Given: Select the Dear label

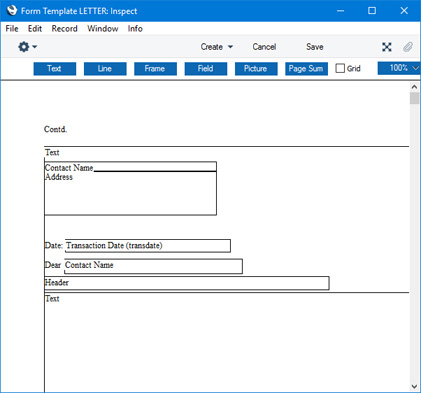Looking at the screenshot, I should click(x=53, y=265).
